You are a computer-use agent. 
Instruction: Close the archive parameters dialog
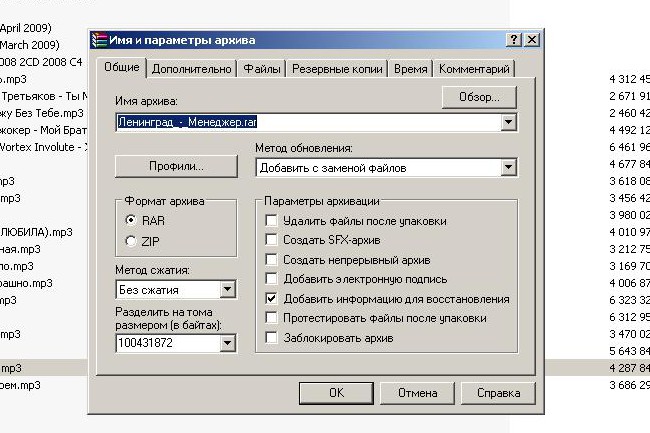[532, 40]
